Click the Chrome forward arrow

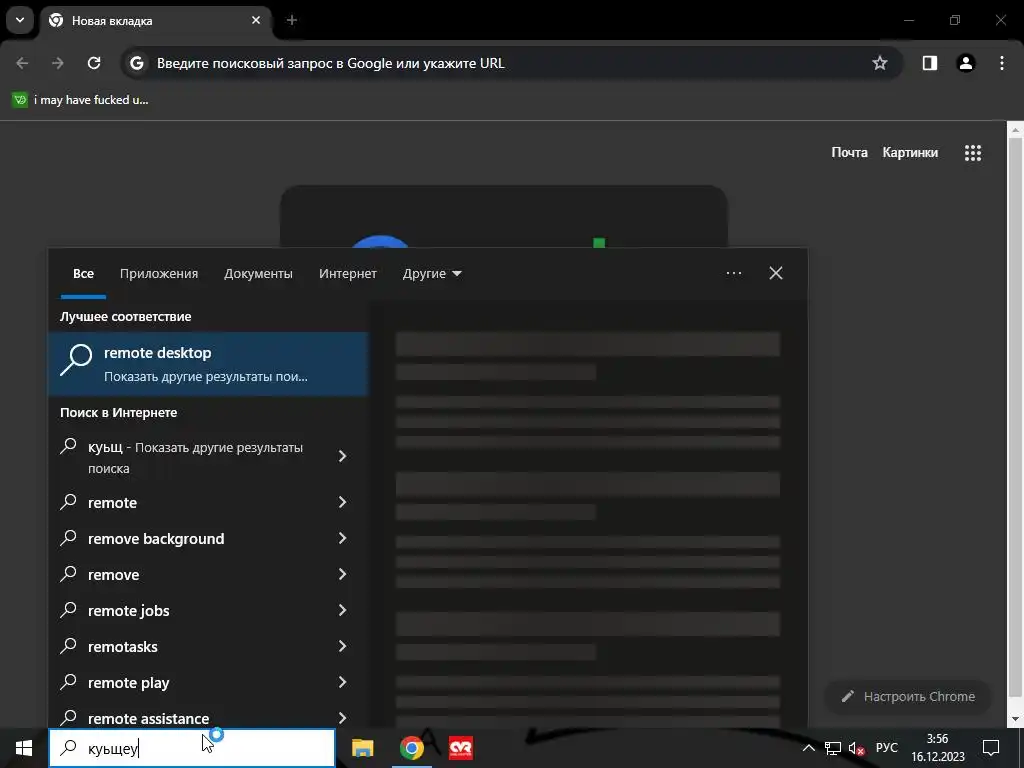click(x=58, y=63)
